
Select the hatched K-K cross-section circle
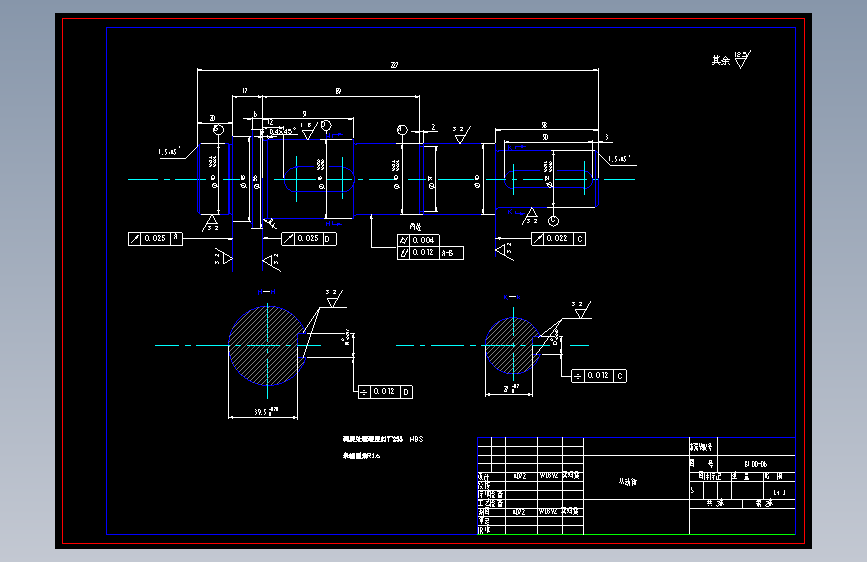click(513, 345)
